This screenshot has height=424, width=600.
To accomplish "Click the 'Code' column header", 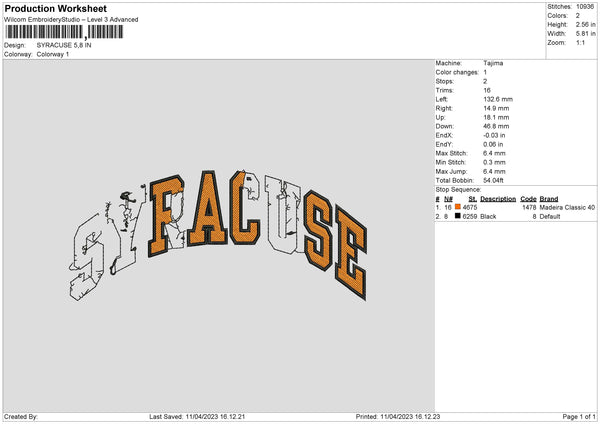I will pyautogui.click(x=528, y=199).
